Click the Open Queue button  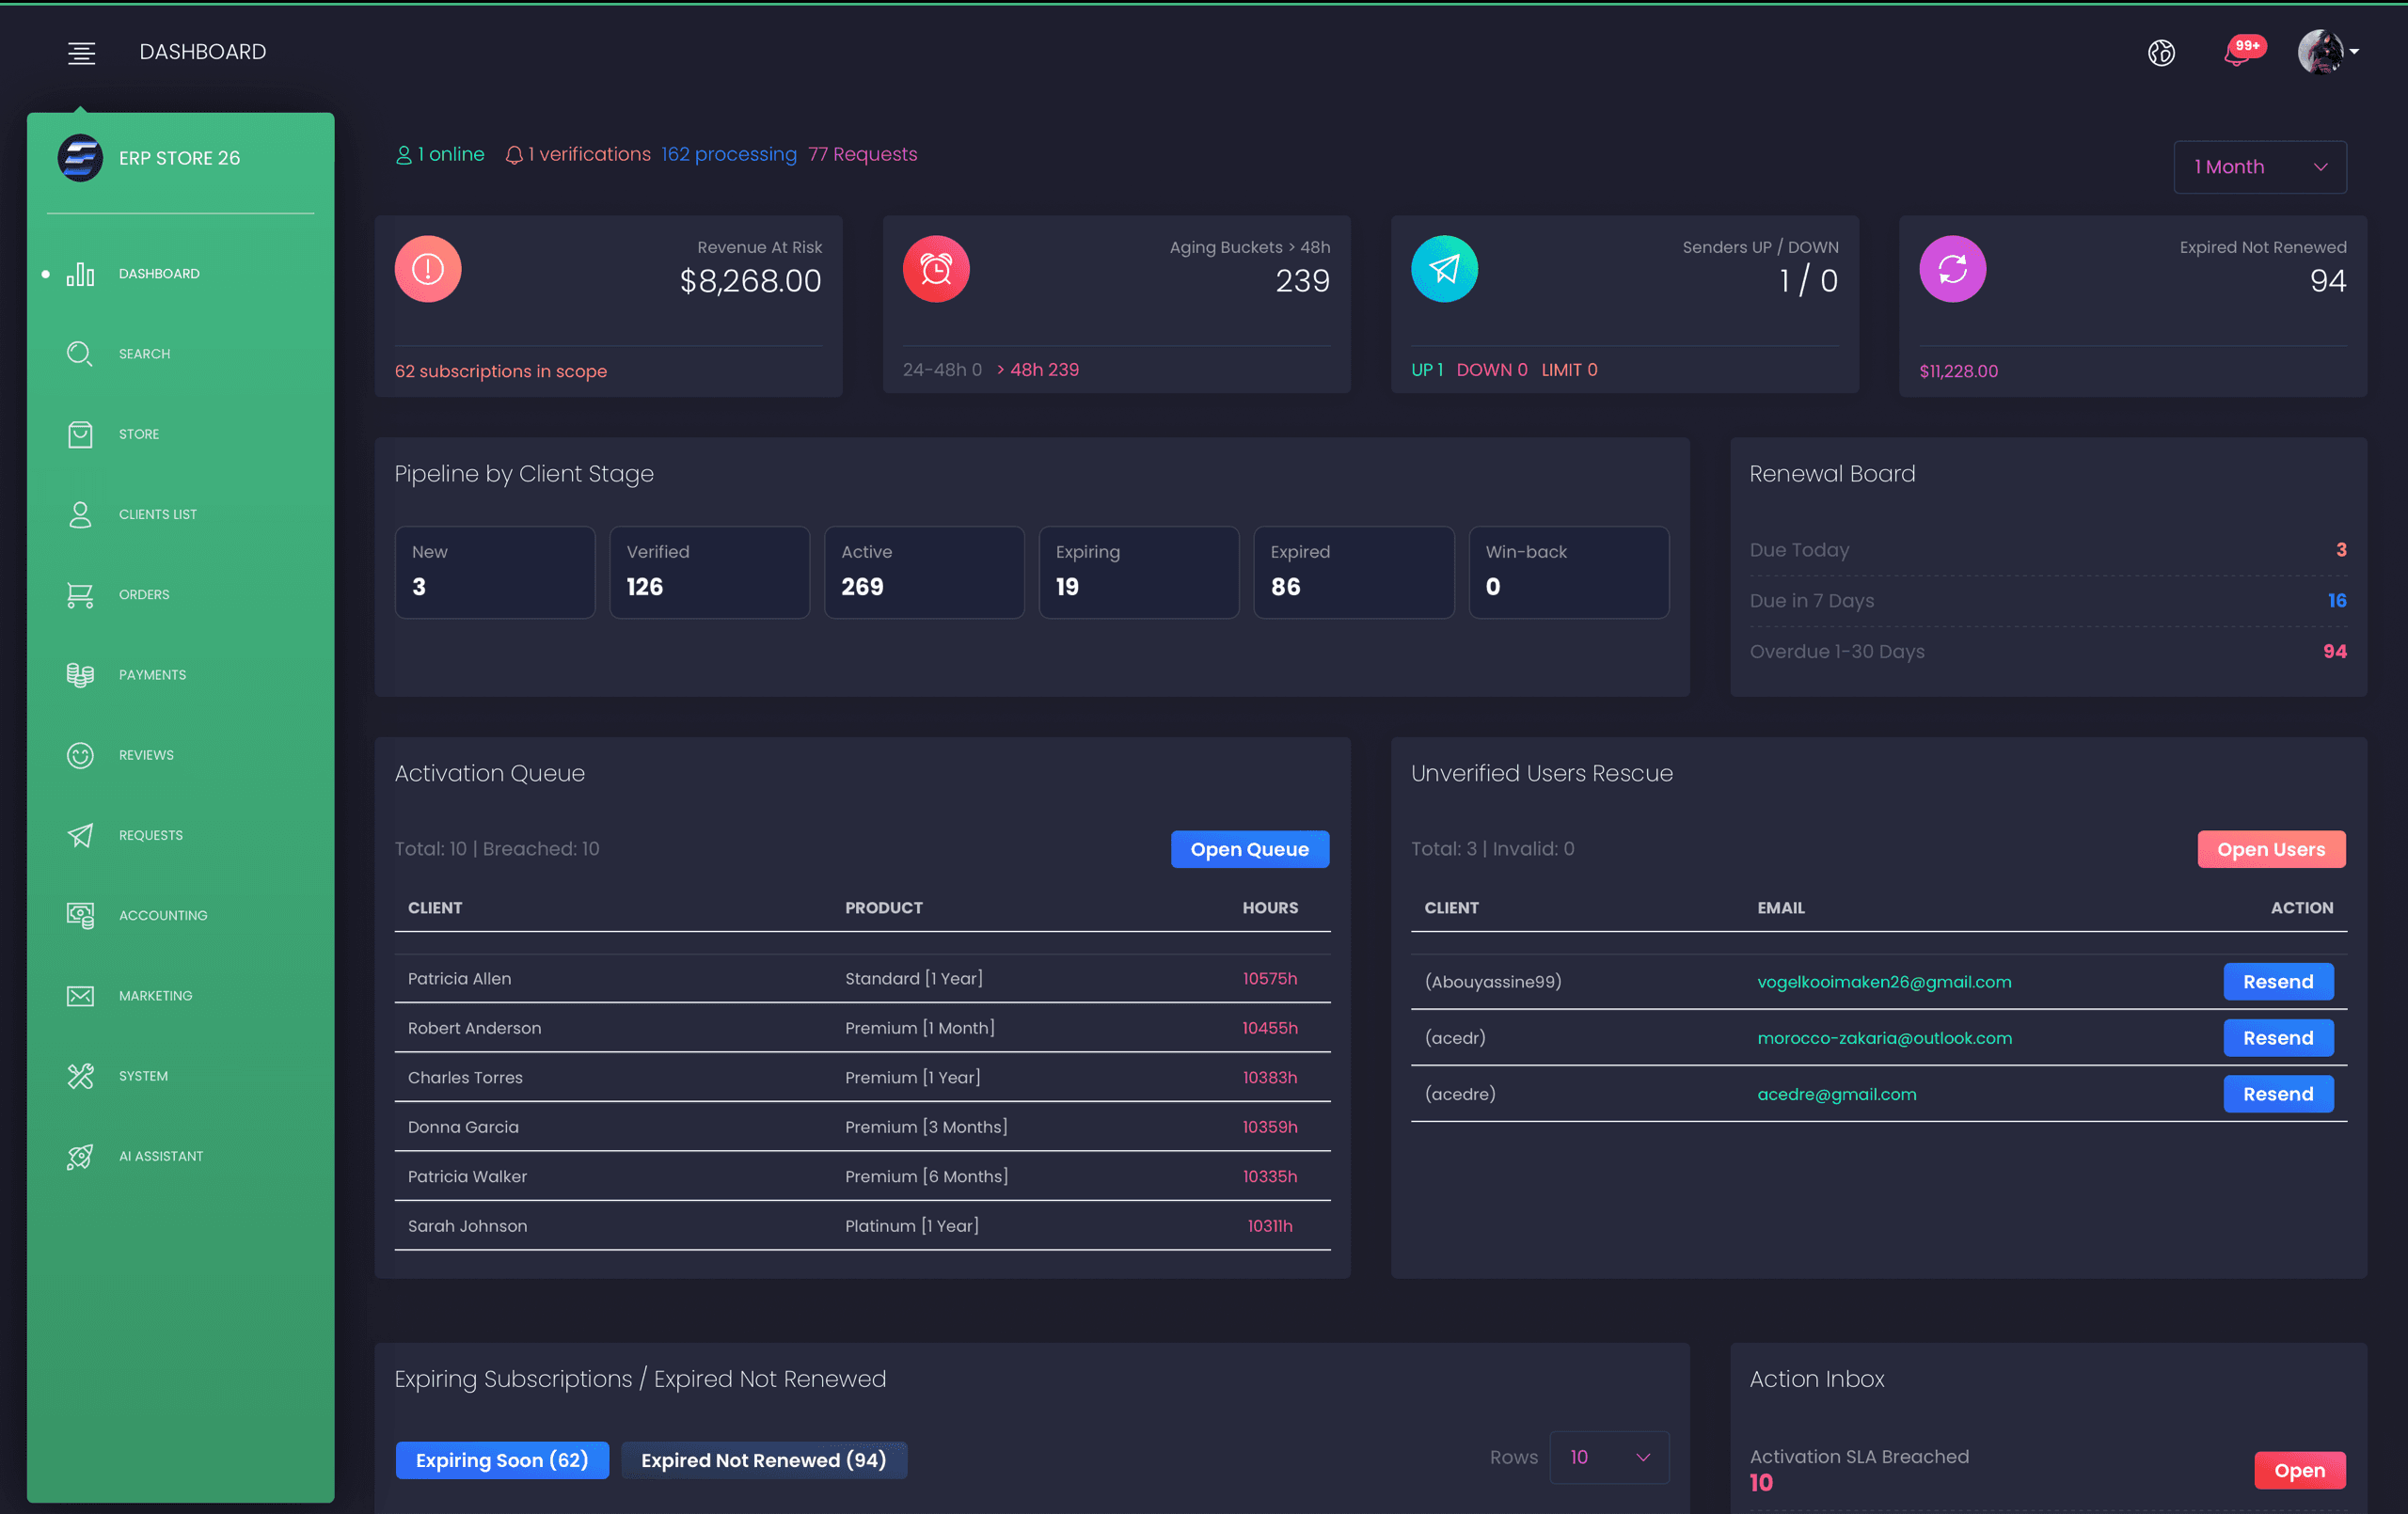click(x=1249, y=849)
